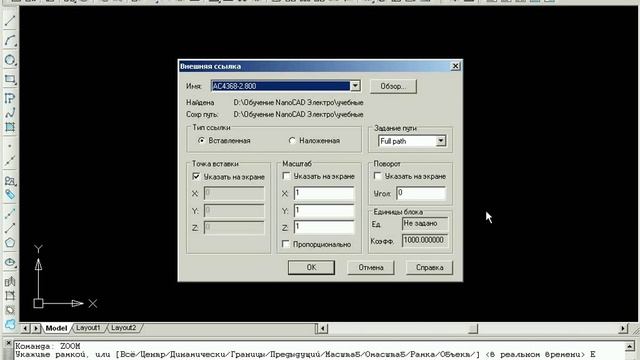Click the frame crop icon in left toolbar
640x360 pixels.
(x=10, y=296)
